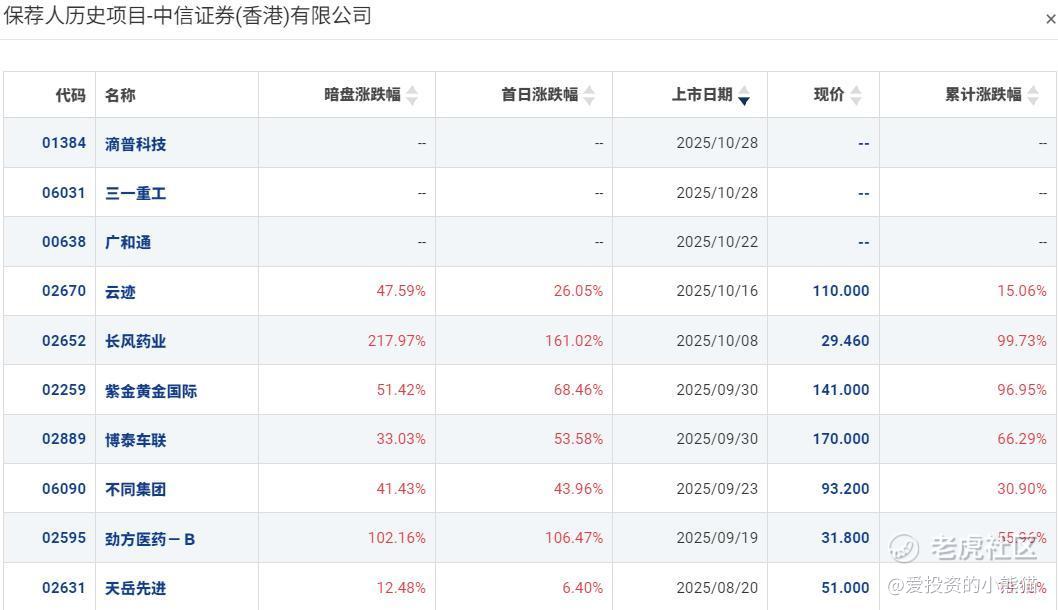Open stock 不同集团
1058x610 pixels.
[136, 489]
